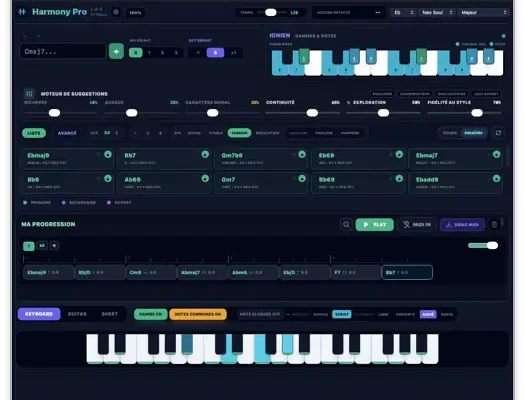Screen dimensions: 525x400
Task: Select the Abmaj7 chord block in progression
Action: (202, 272)
